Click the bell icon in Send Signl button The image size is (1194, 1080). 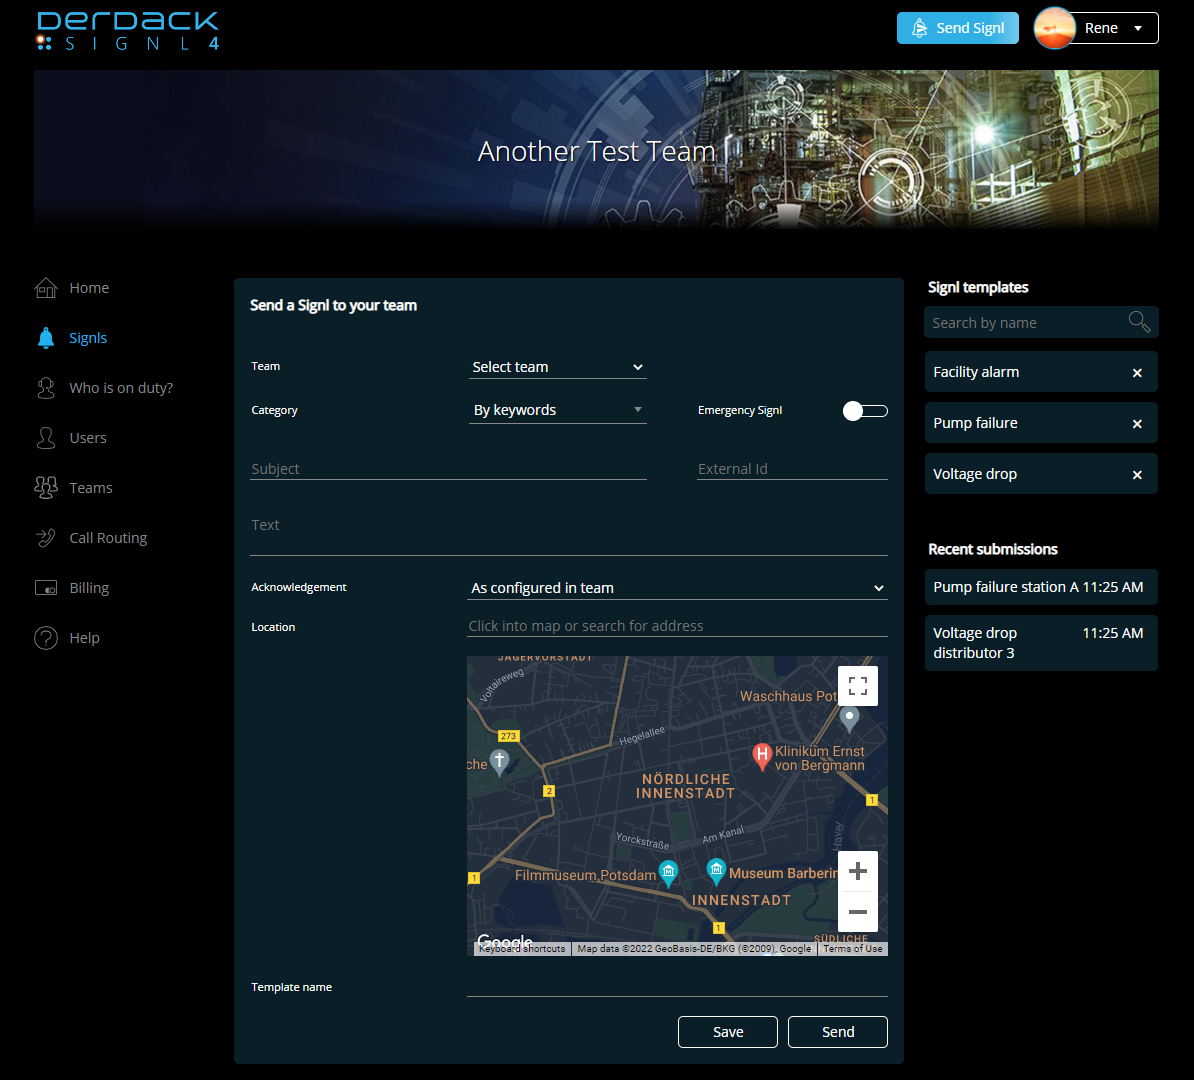coord(920,28)
